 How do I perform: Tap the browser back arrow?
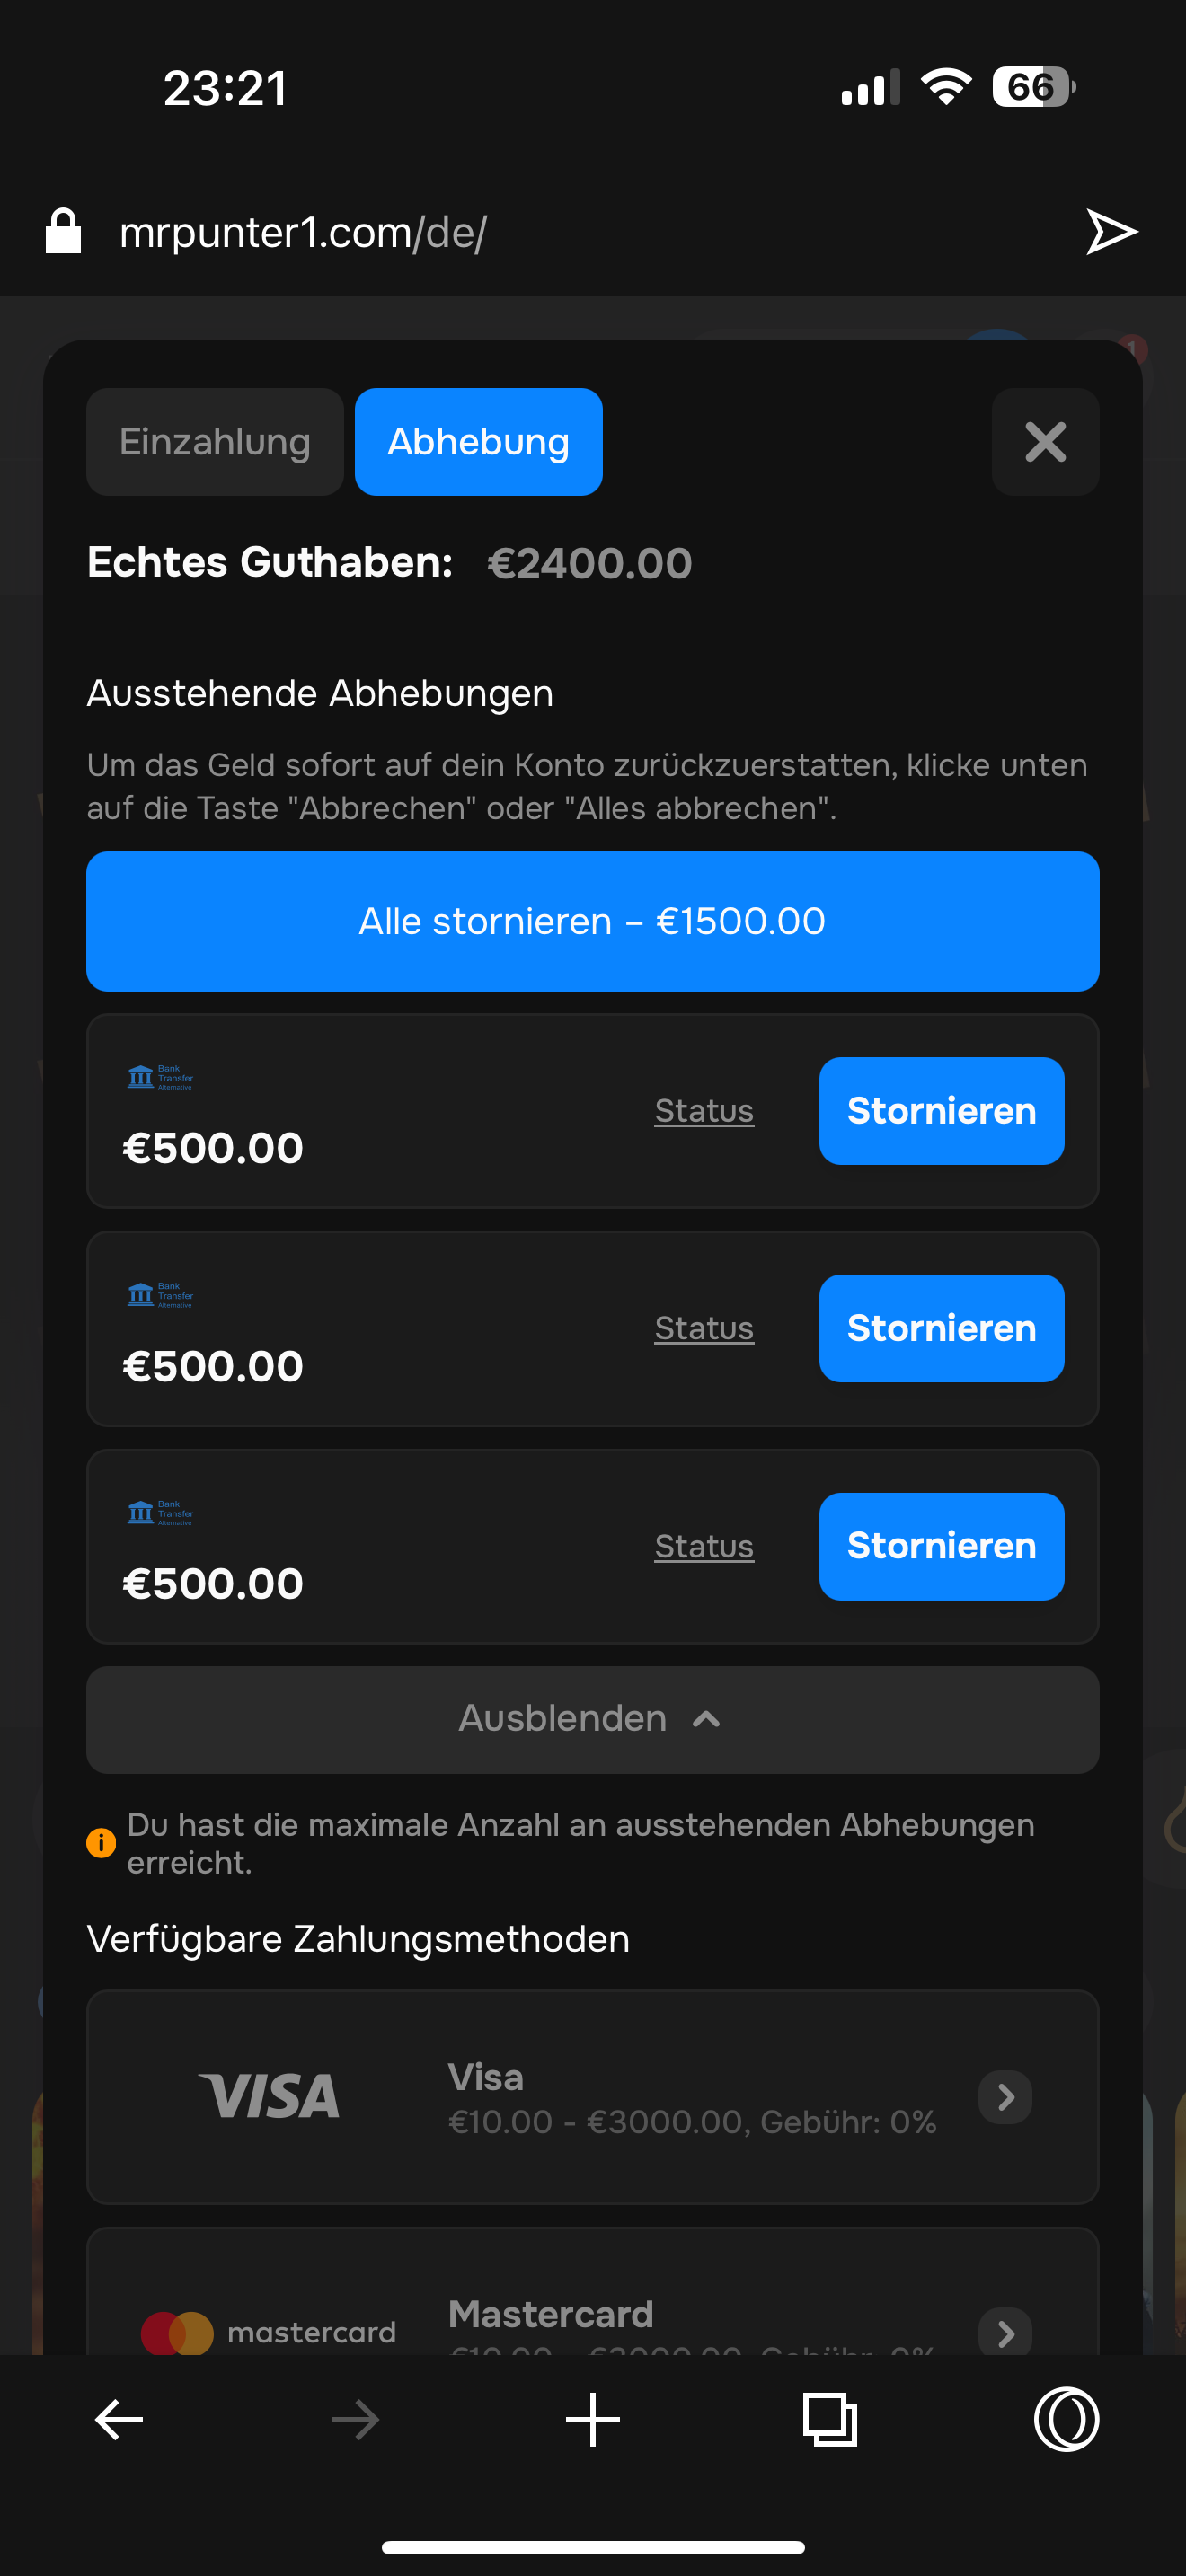pos(119,2420)
